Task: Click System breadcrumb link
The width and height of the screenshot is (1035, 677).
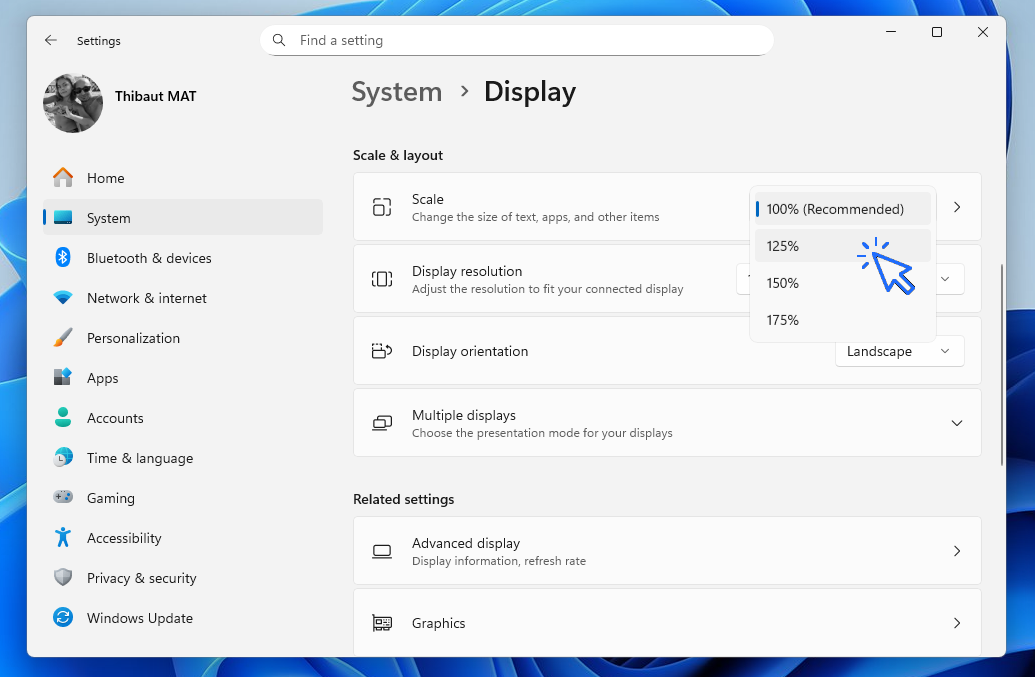Action: 397,92
